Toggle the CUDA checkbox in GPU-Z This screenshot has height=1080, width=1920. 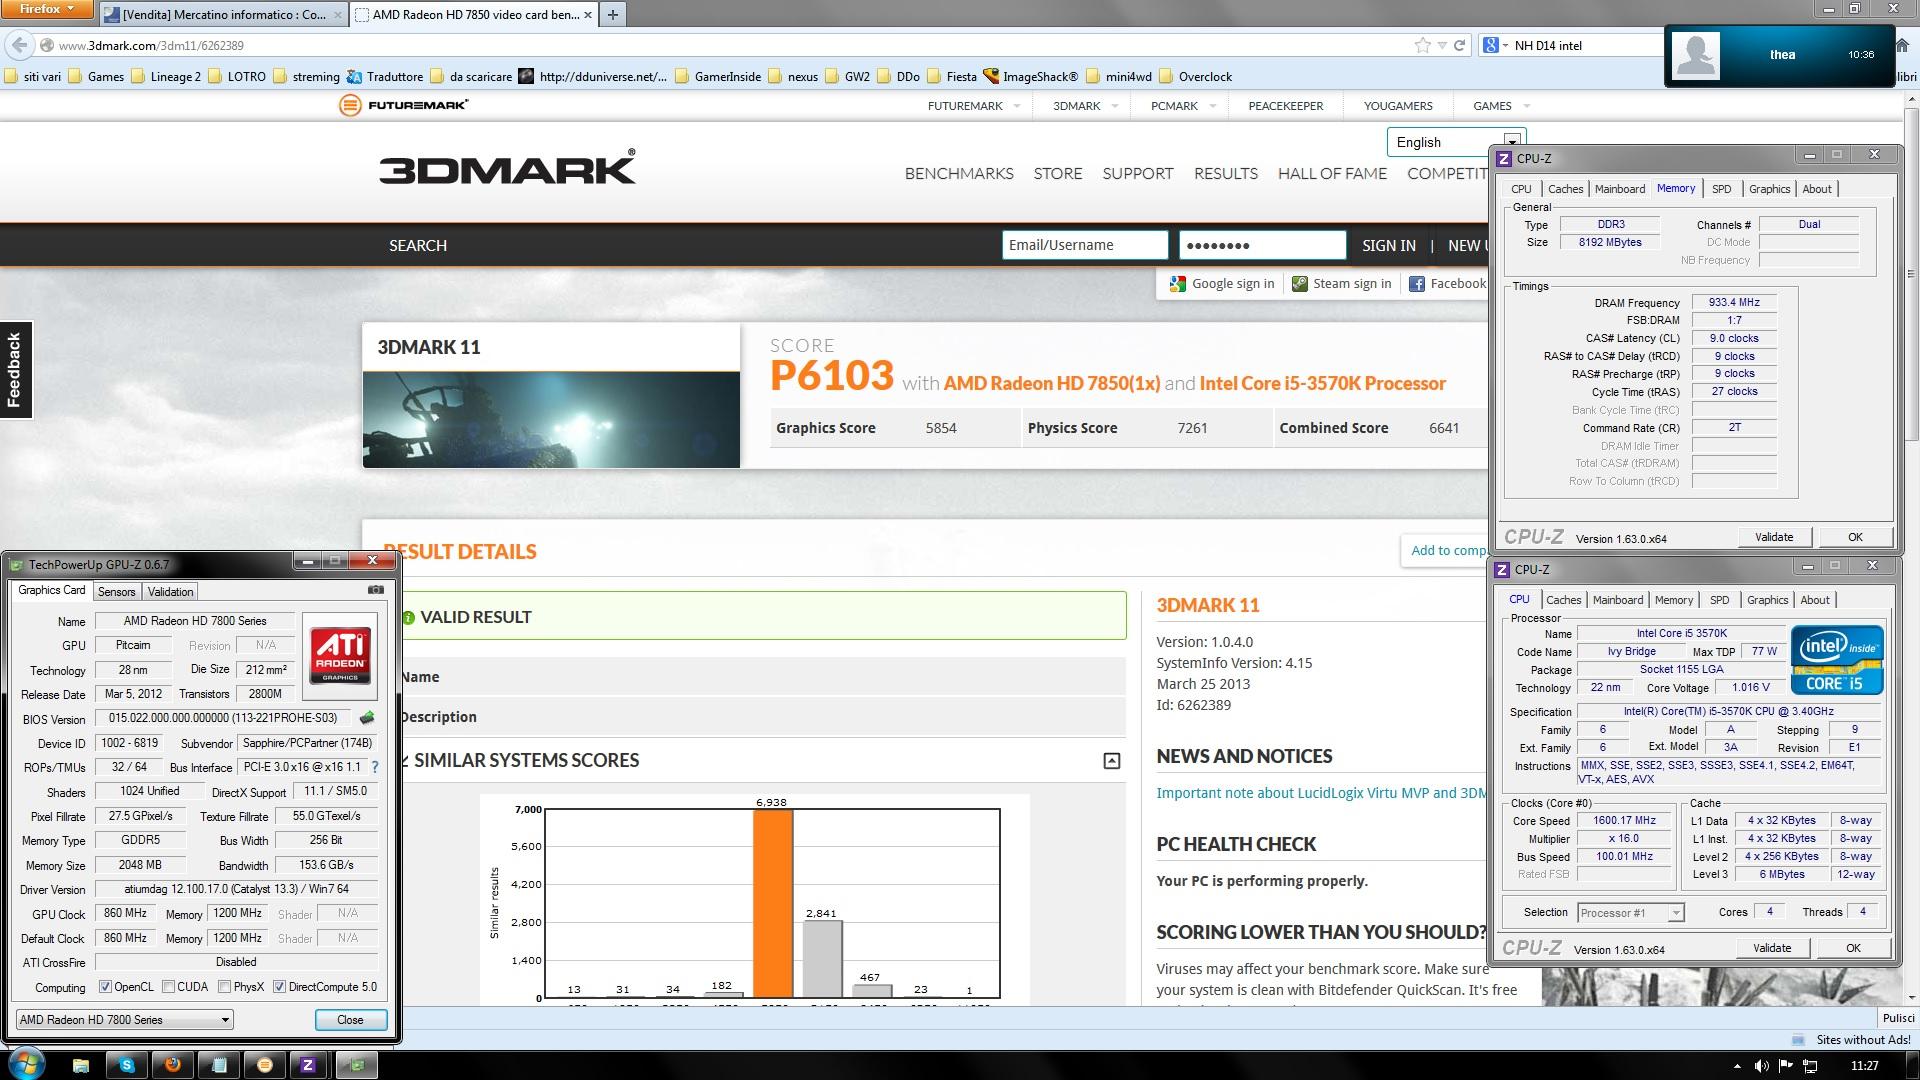click(168, 987)
